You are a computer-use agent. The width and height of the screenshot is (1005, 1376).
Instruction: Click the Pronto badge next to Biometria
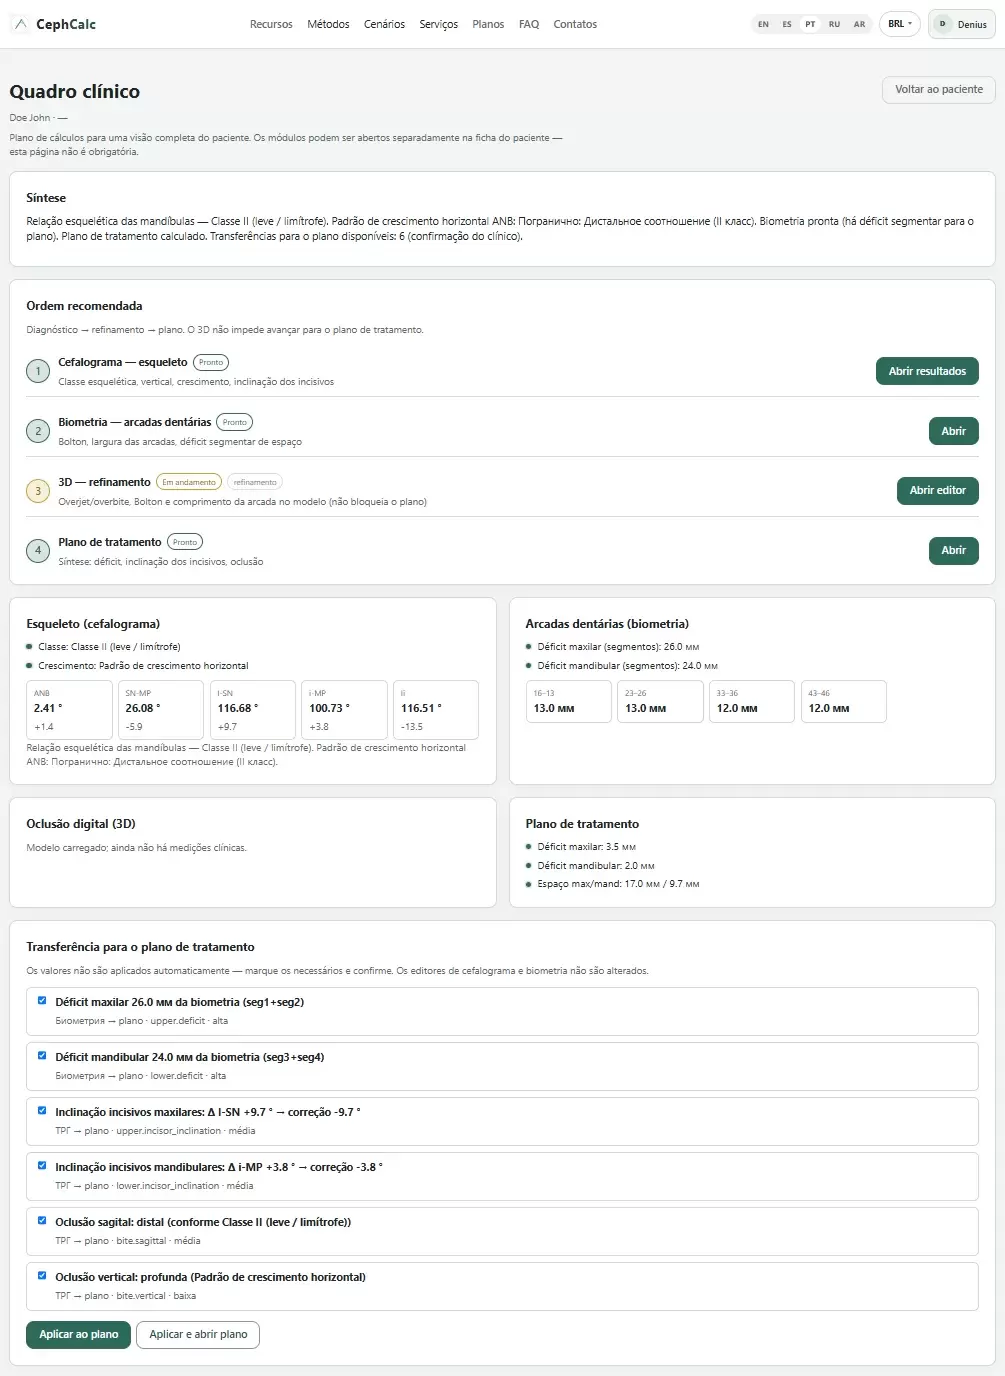coord(235,422)
